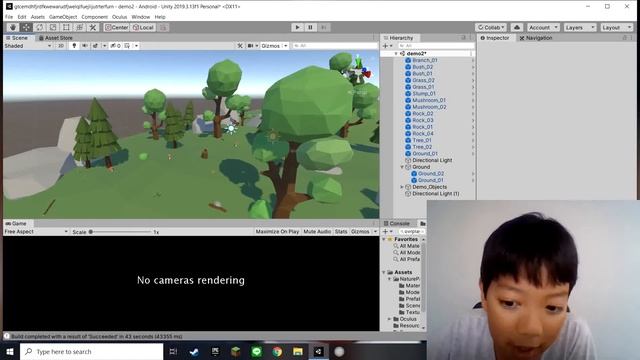Toggle the Stats button
The width and height of the screenshot is (640, 360).
[341, 231]
